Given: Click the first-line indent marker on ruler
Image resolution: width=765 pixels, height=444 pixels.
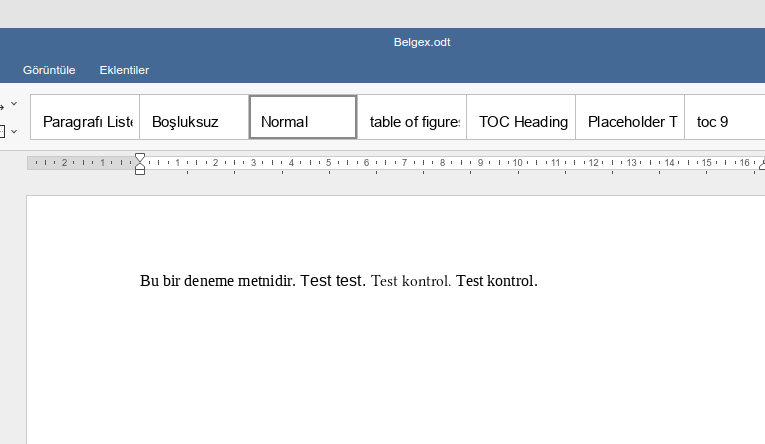Looking at the screenshot, I should point(140,157).
